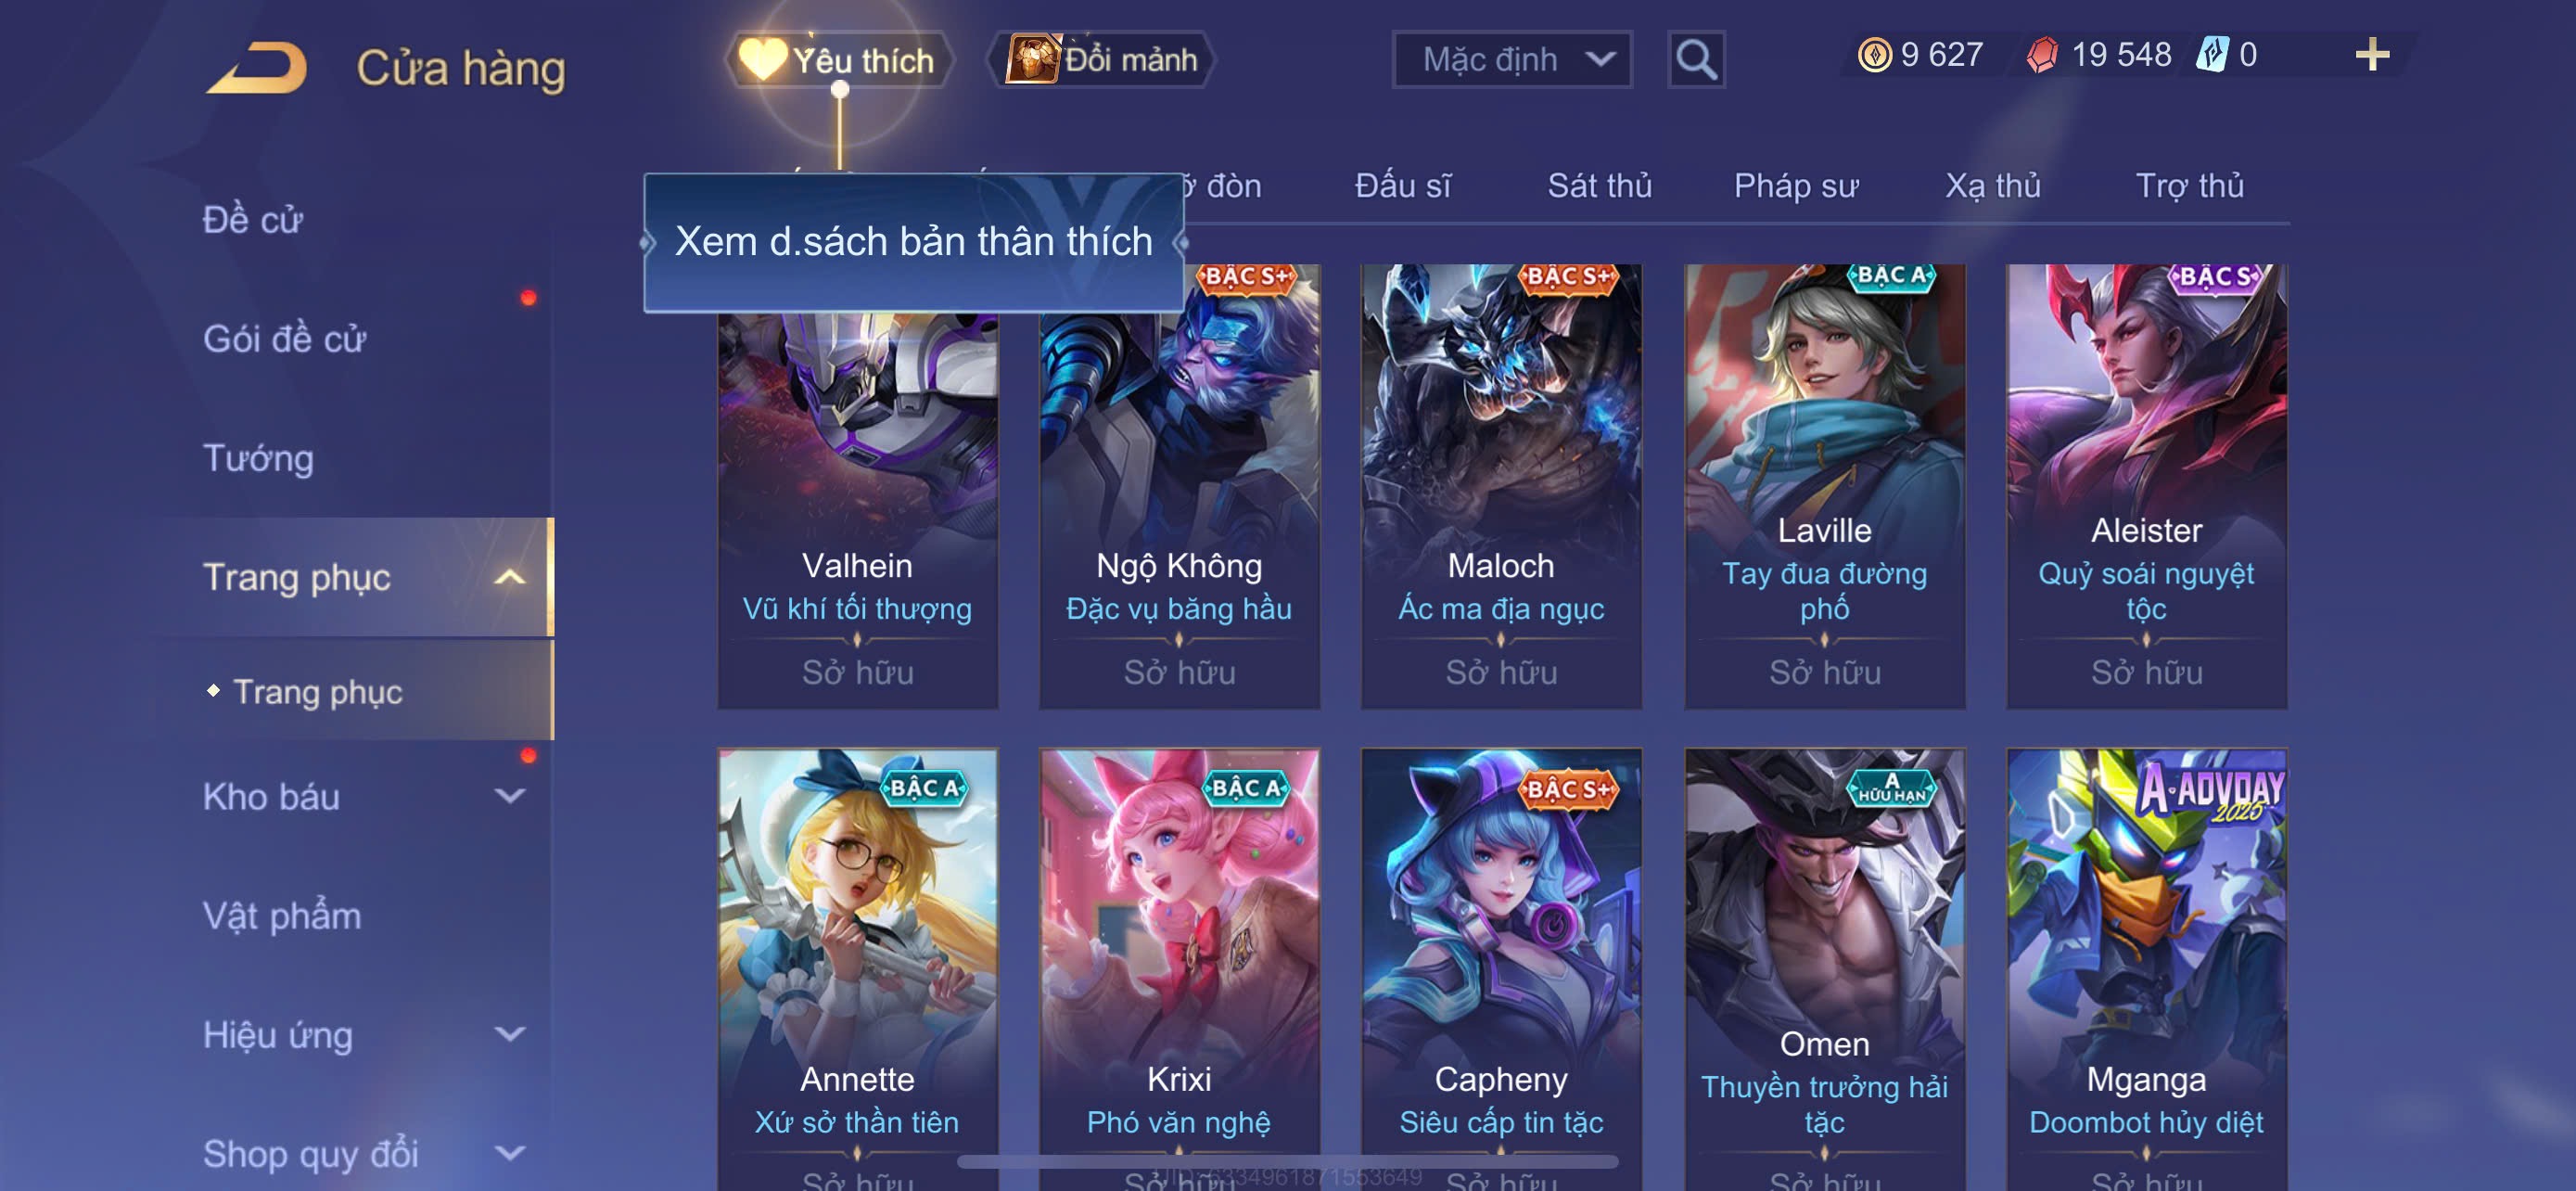Select the Capheny Siêu cấp tin tặc card
Viewport: 2576px width, 1191px height.
1501,970
